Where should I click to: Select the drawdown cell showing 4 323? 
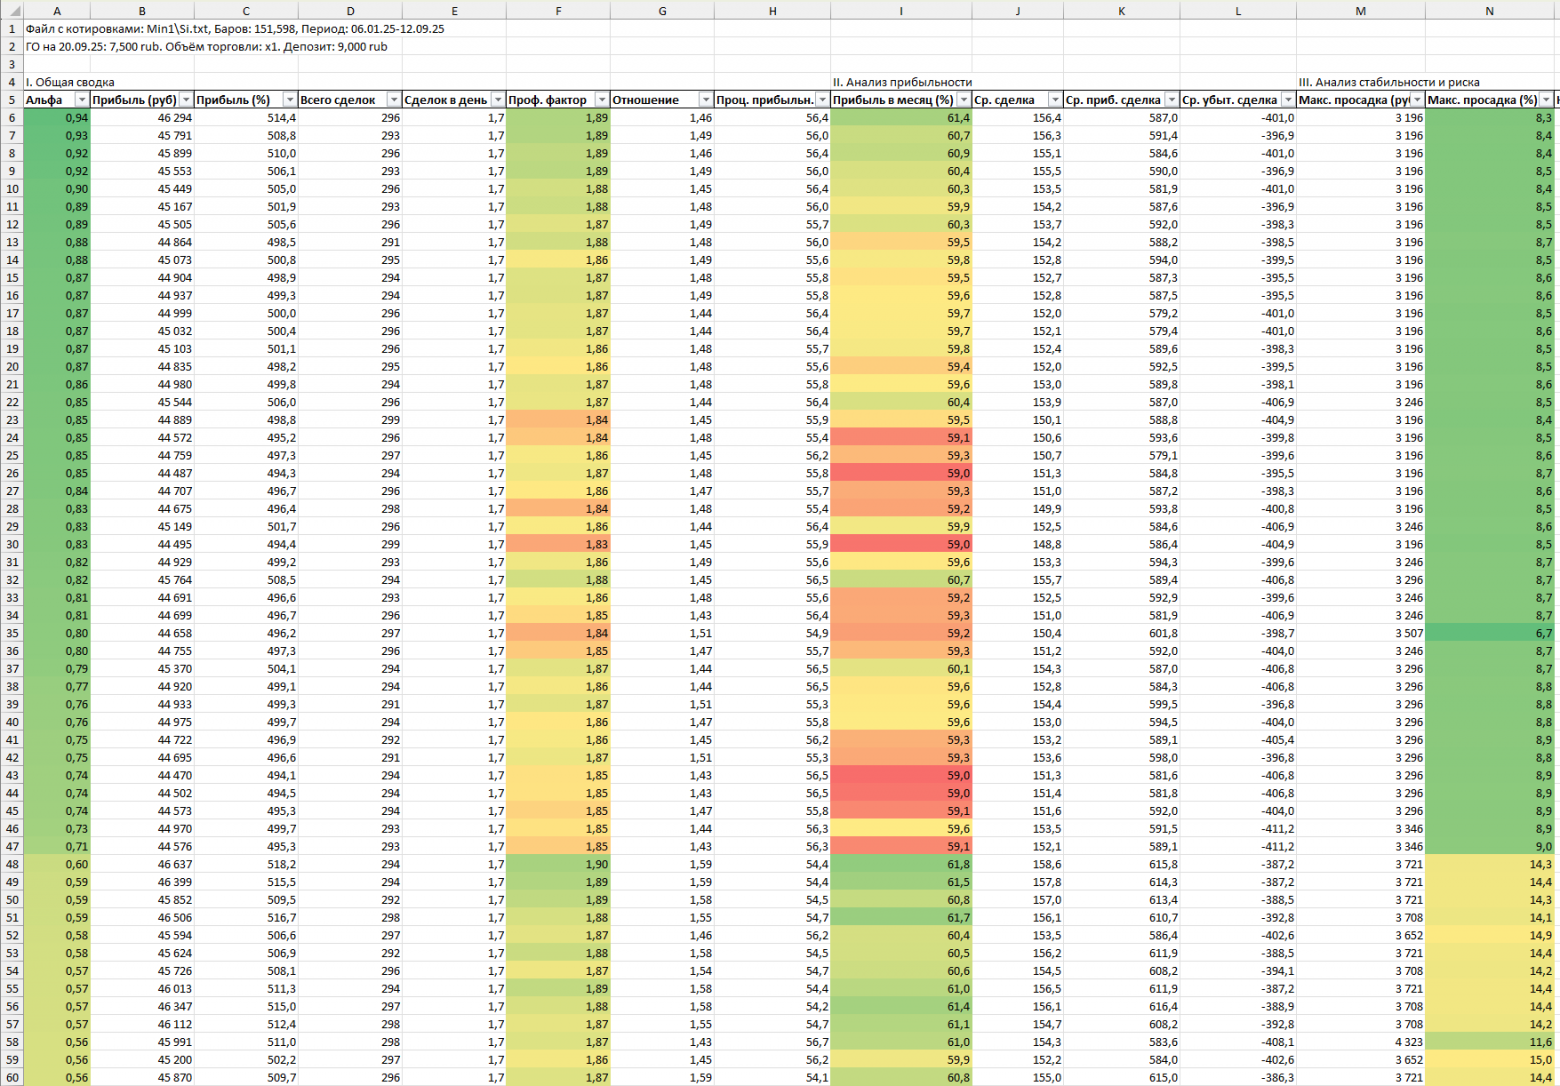click(1361, 1042)
